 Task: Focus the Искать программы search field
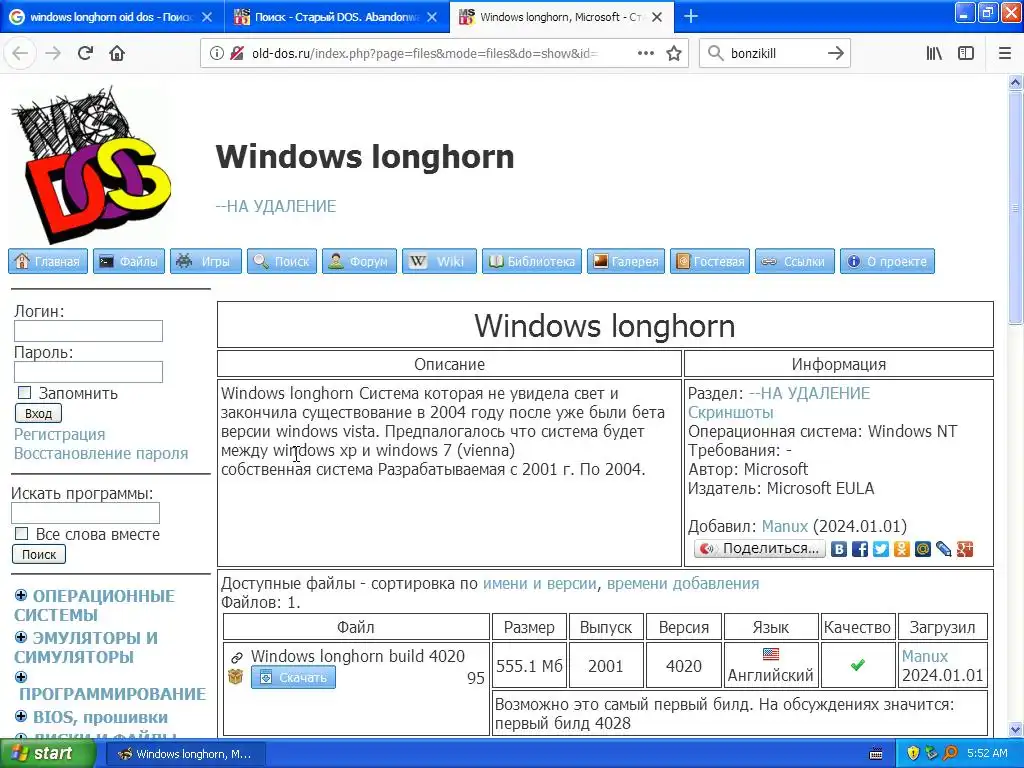(x=86, y=513)
